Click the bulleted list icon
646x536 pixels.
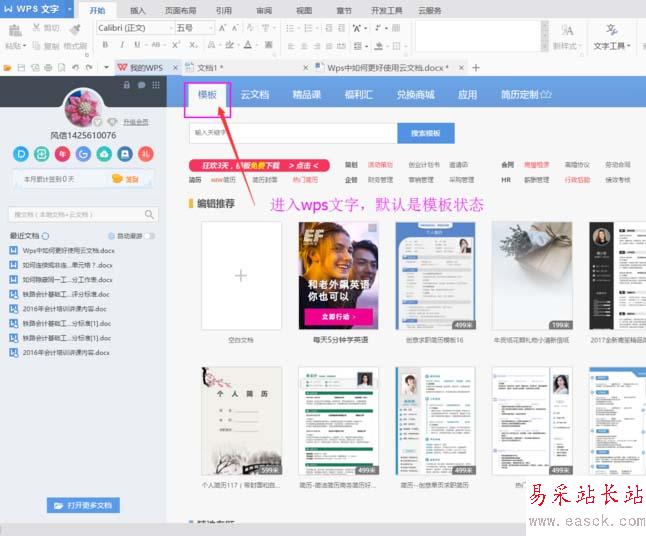click(290, 28)
